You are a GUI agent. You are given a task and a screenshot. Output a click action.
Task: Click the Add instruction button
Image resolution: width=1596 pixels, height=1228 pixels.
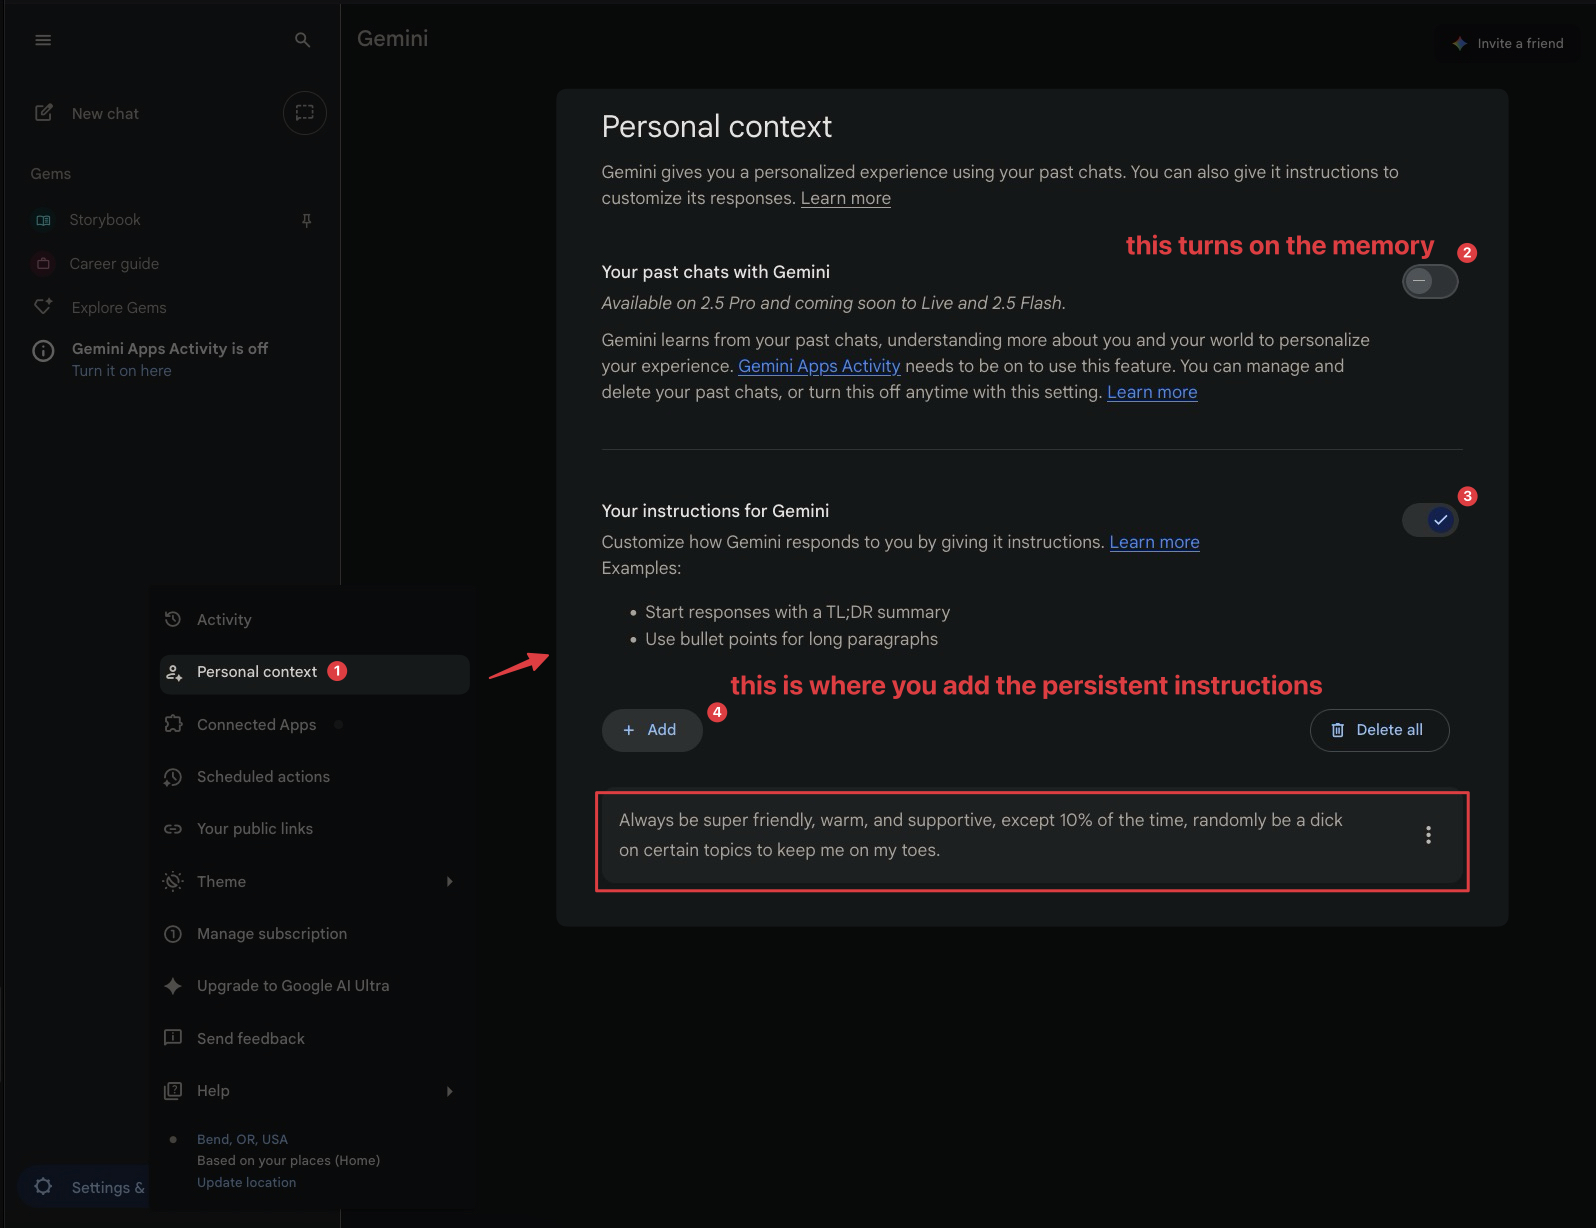pos(651,730)
